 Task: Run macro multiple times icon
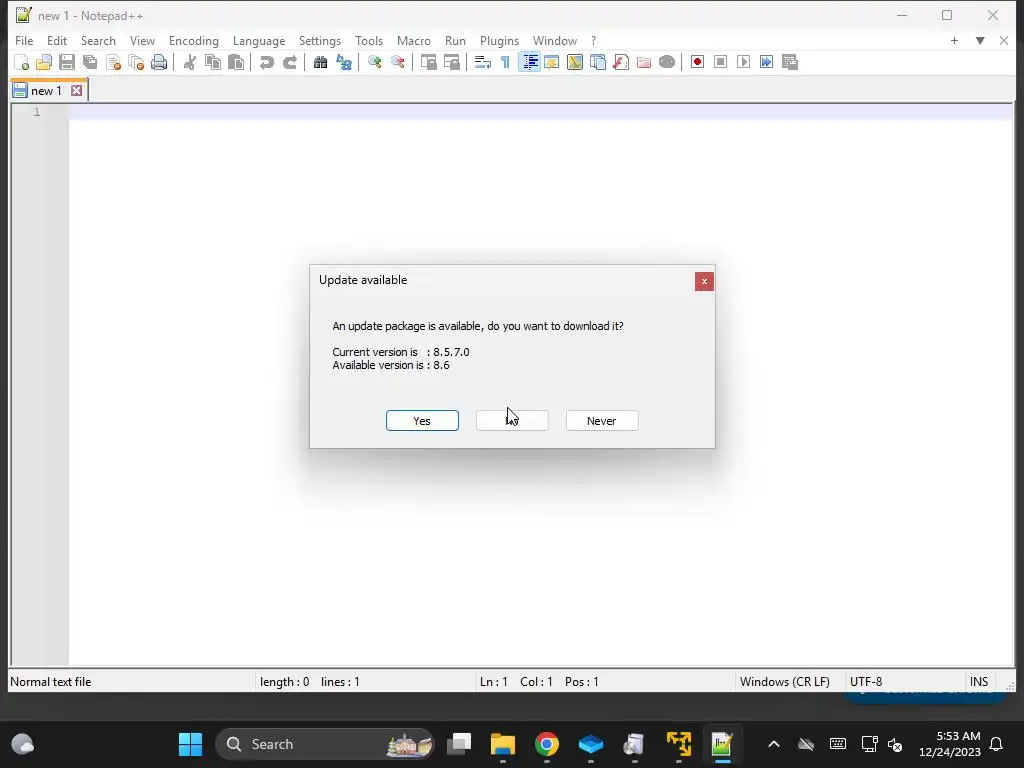(766, 62)
